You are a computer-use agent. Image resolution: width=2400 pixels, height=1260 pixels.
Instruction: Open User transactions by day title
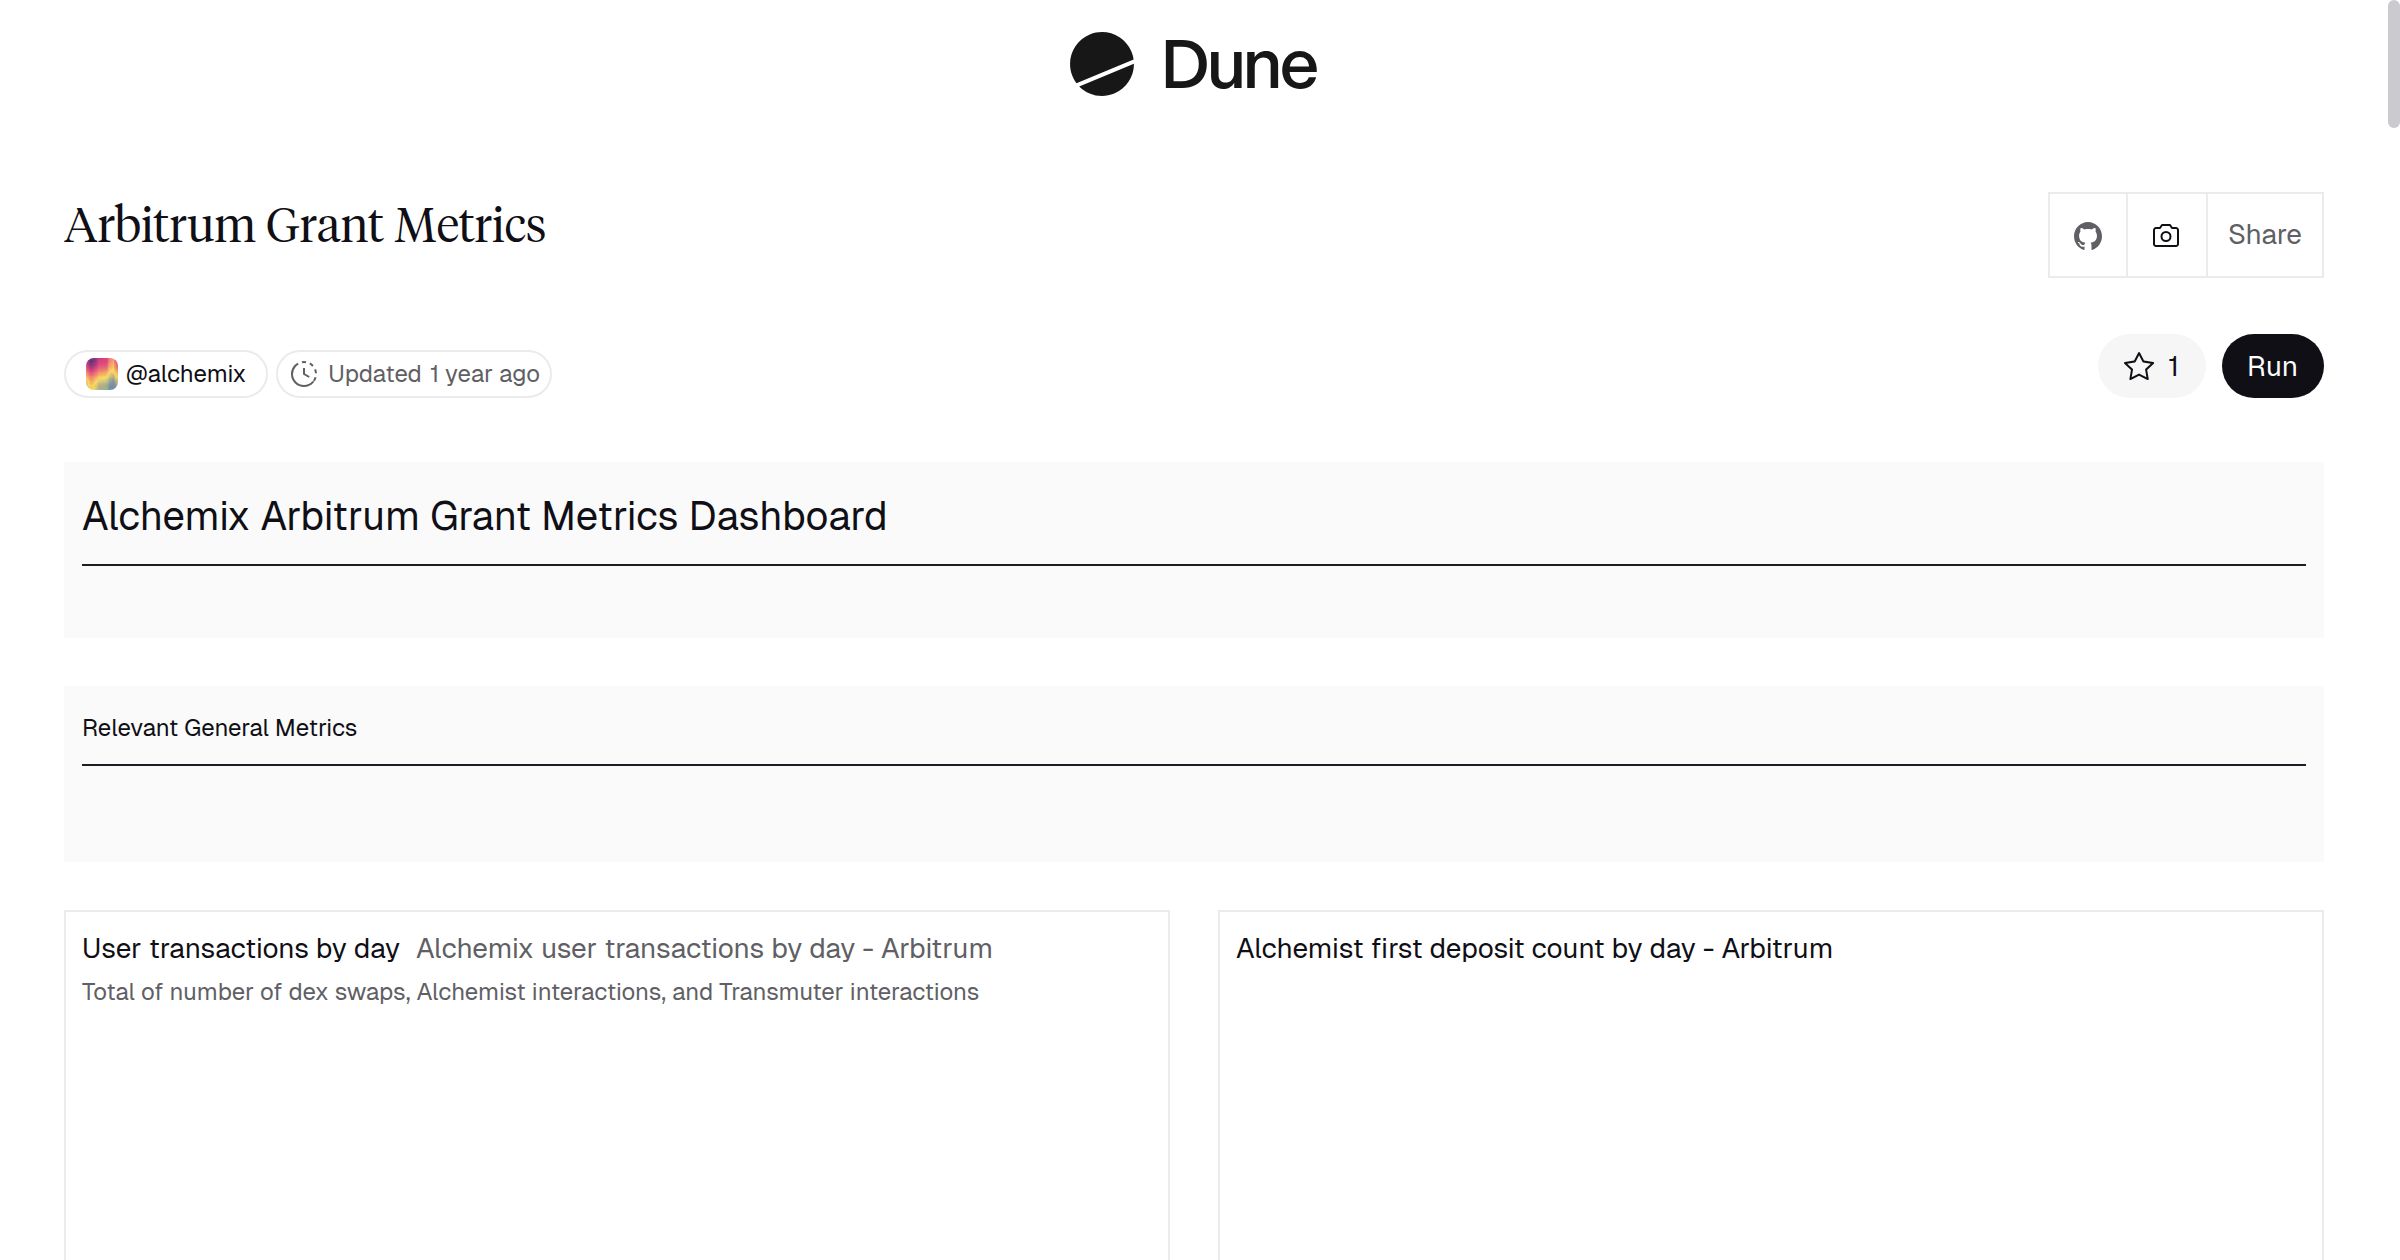click(240, 948)
